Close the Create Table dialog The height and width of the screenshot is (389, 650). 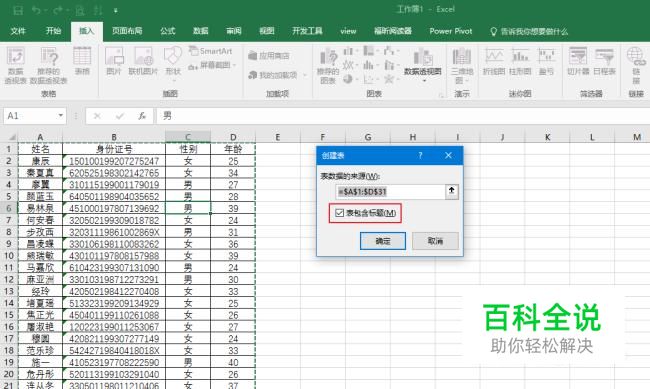[448, 156]
